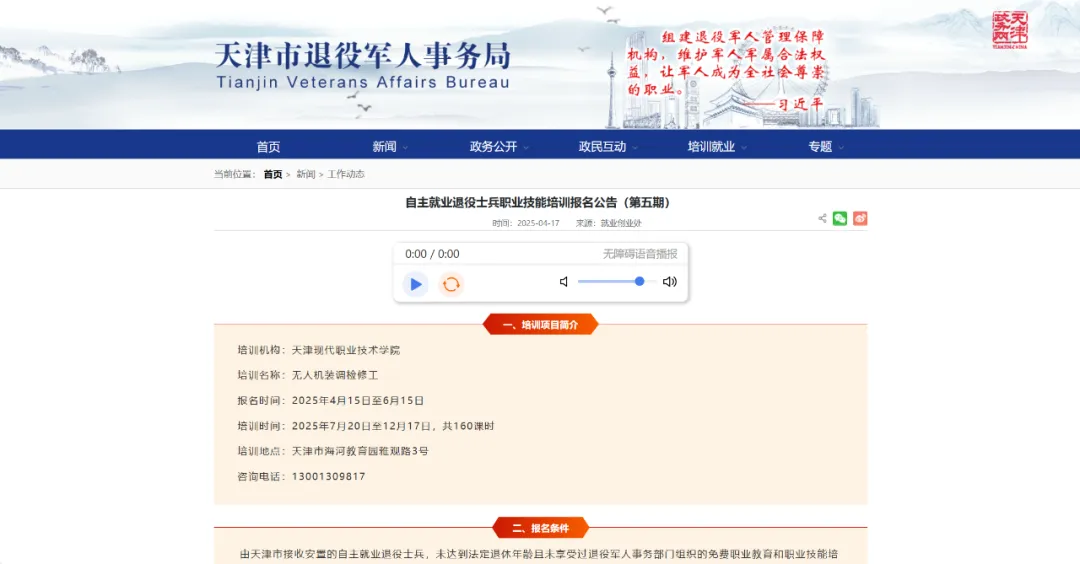Play the audio narration
The image size is (1080, 564).
tap(416, 284)
